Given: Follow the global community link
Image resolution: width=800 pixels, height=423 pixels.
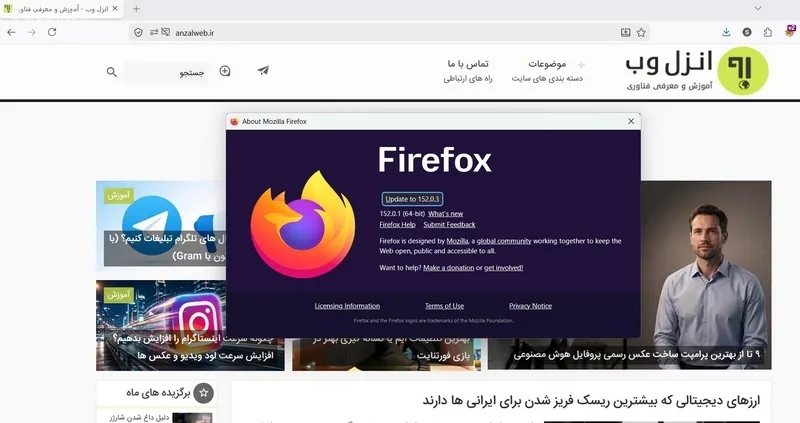Looking at the screenshot, I should pos(504,241).
